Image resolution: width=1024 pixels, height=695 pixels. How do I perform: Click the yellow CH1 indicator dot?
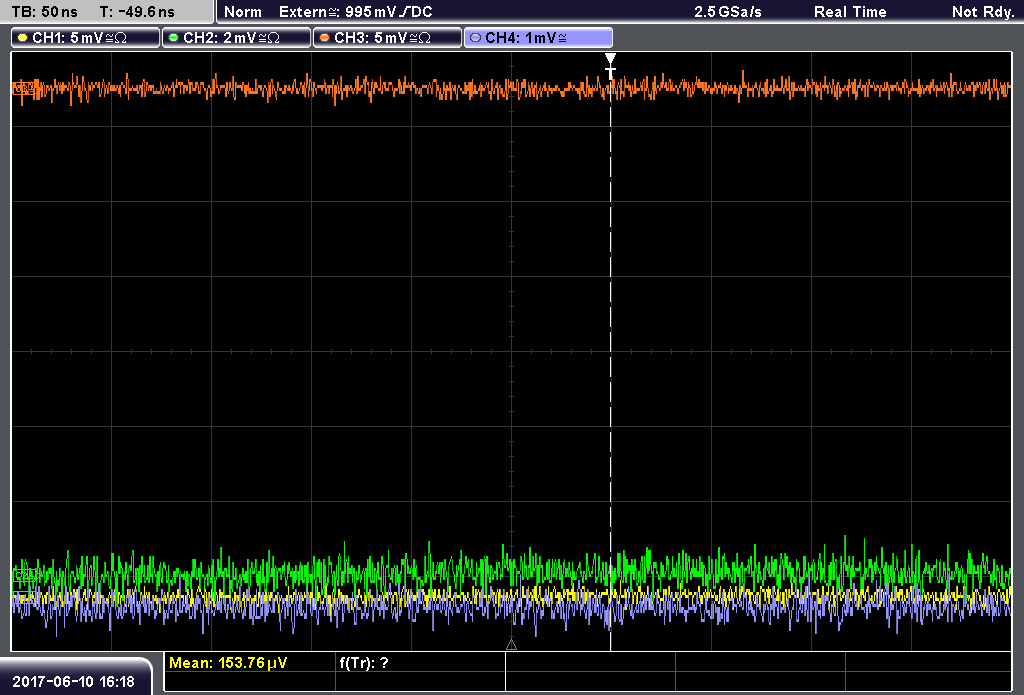(x=23, y=38)
